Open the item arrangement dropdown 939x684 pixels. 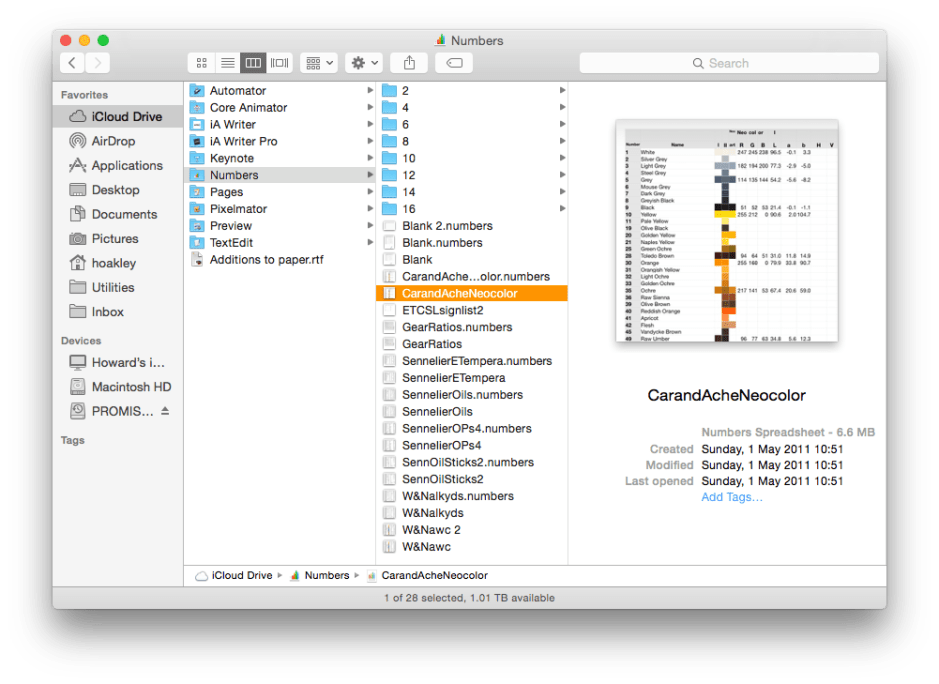318,62
